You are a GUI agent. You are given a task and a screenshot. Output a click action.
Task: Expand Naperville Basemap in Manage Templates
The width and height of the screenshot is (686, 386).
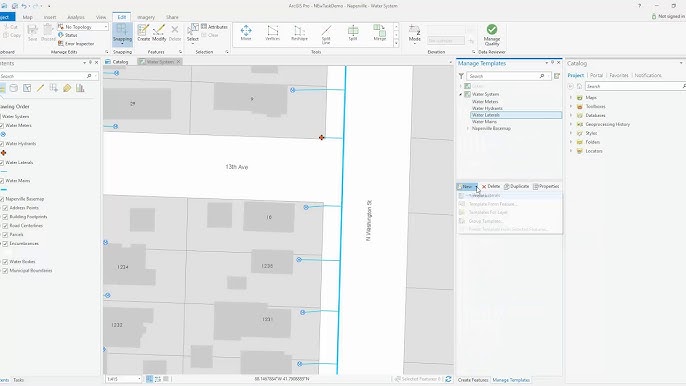coord(468,129)
